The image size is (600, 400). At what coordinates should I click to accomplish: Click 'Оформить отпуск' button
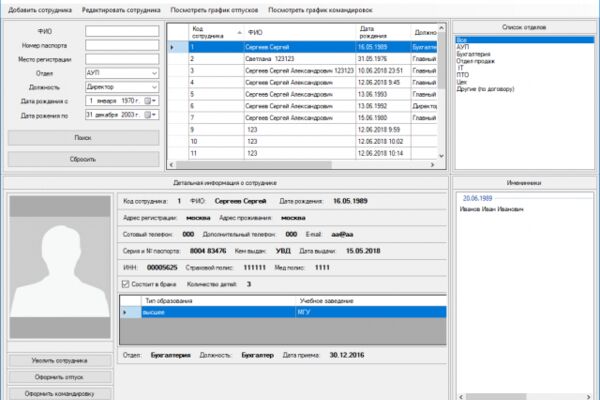(x=60, y=377)
